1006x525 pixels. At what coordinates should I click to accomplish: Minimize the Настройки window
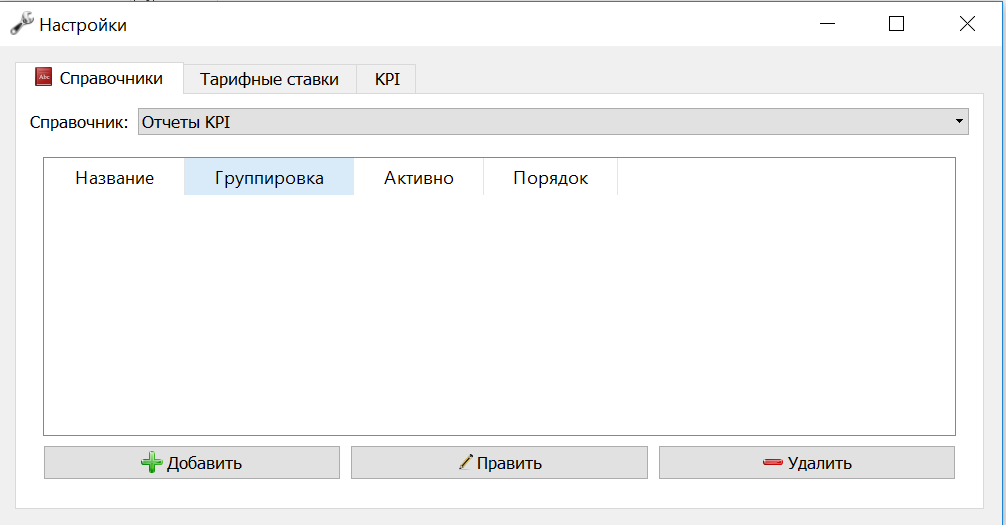coord(828,24)
